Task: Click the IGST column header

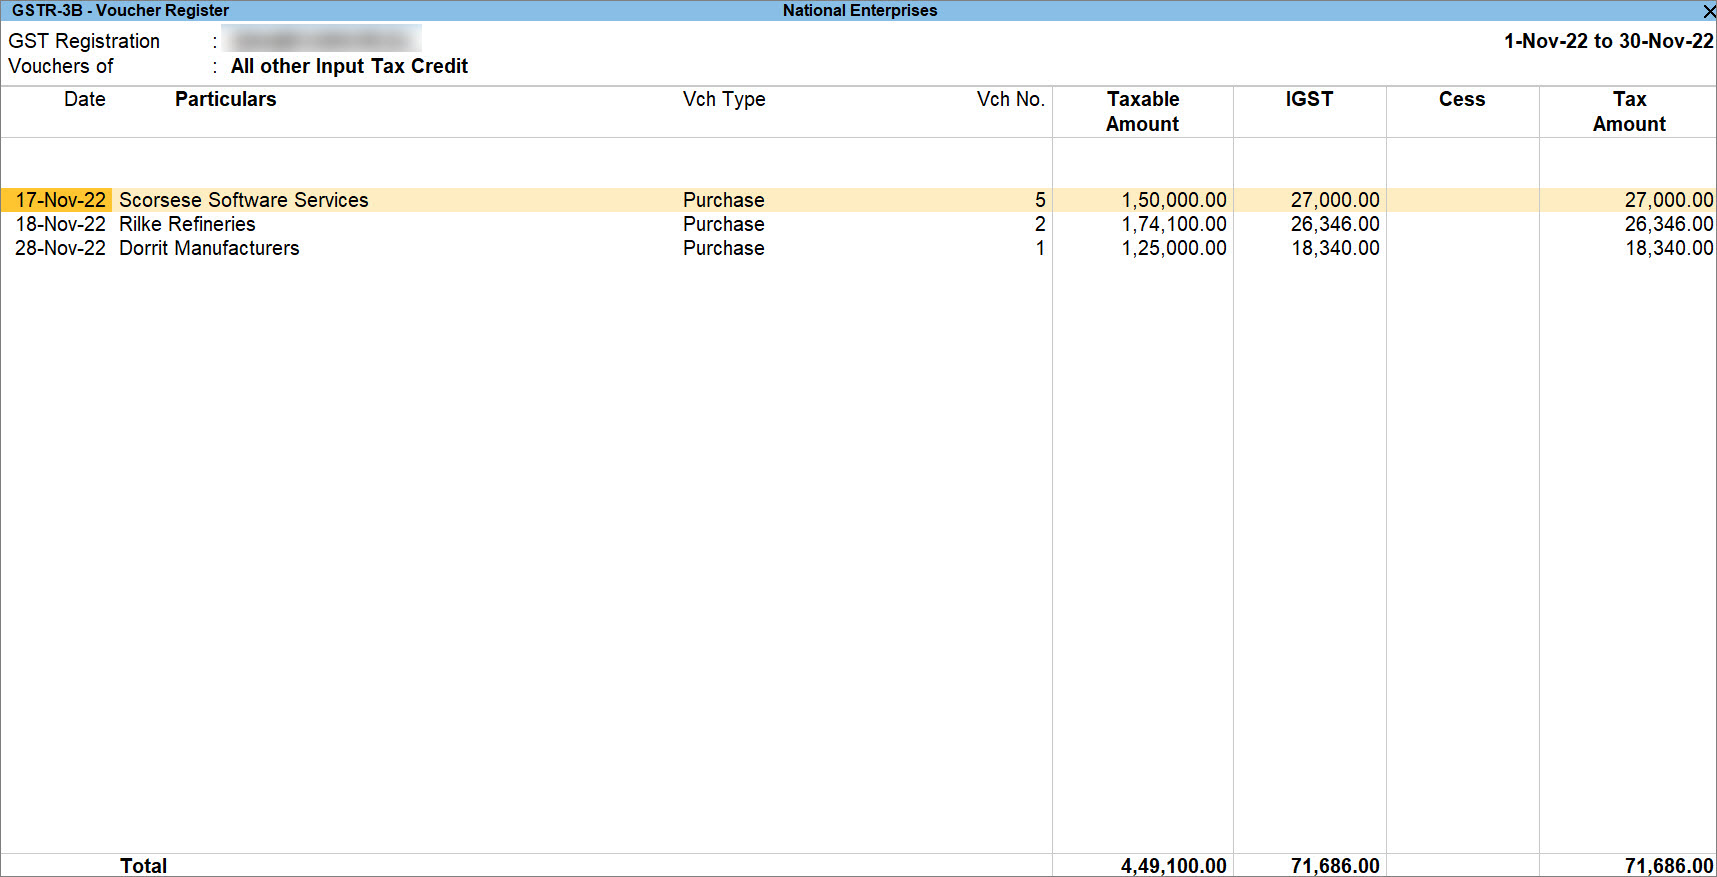Action: [1309, 99]
